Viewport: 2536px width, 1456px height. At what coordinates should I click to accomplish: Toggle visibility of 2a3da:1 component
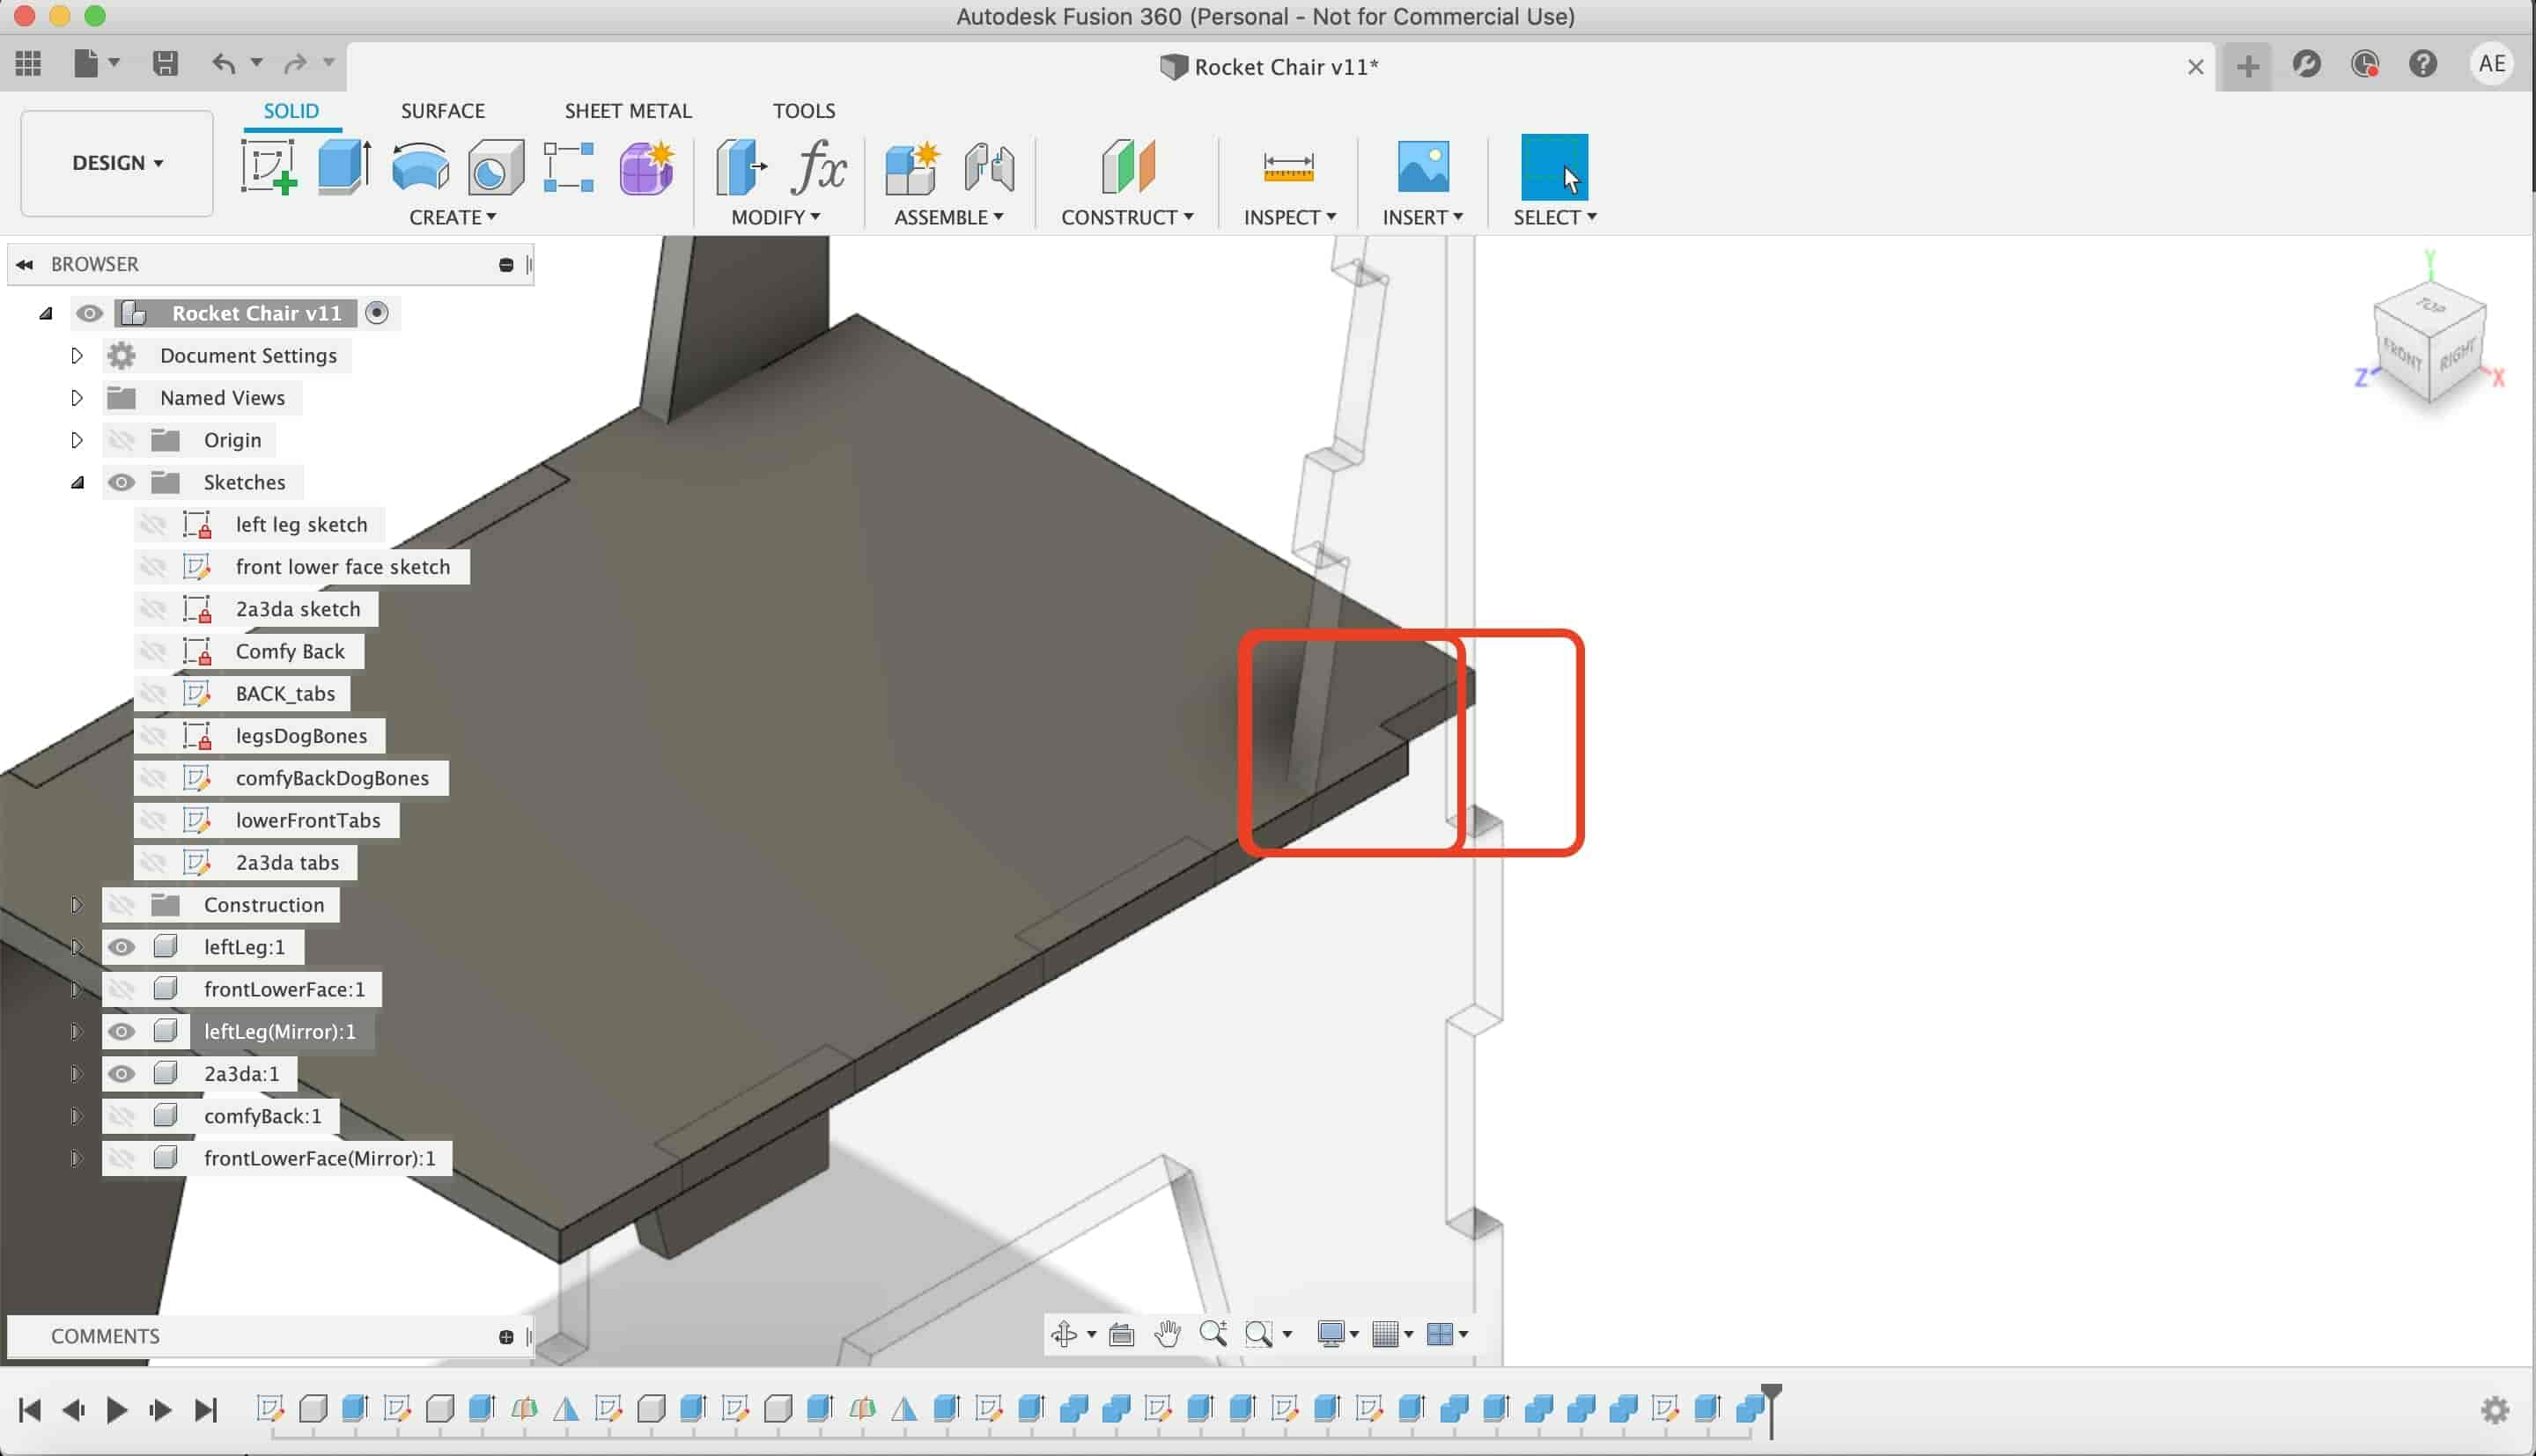(x=122, y=1073)
